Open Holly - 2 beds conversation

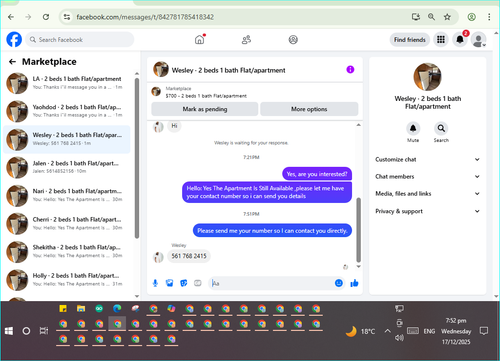67,279
